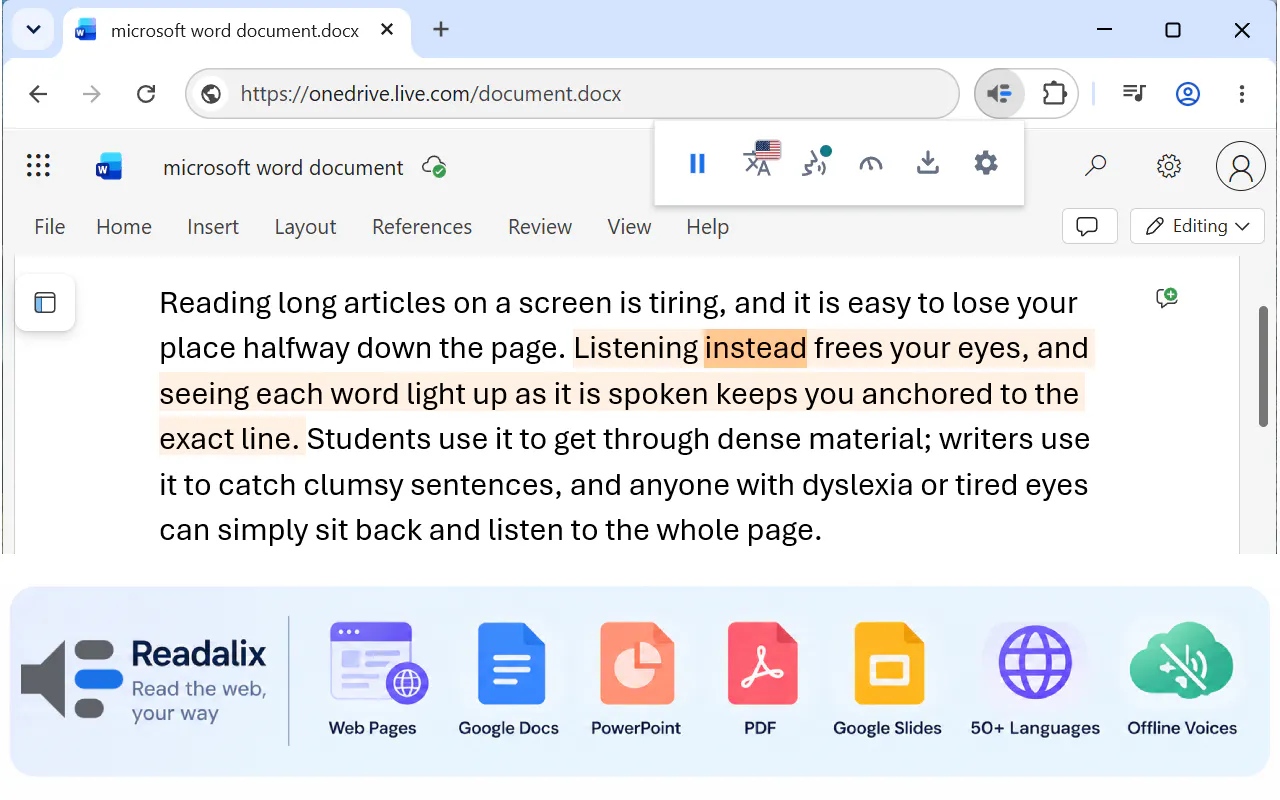The height and width of the screenshot is (800, 1280).
Task: Open the Readalix language translation option
Action: pos(761,159)
